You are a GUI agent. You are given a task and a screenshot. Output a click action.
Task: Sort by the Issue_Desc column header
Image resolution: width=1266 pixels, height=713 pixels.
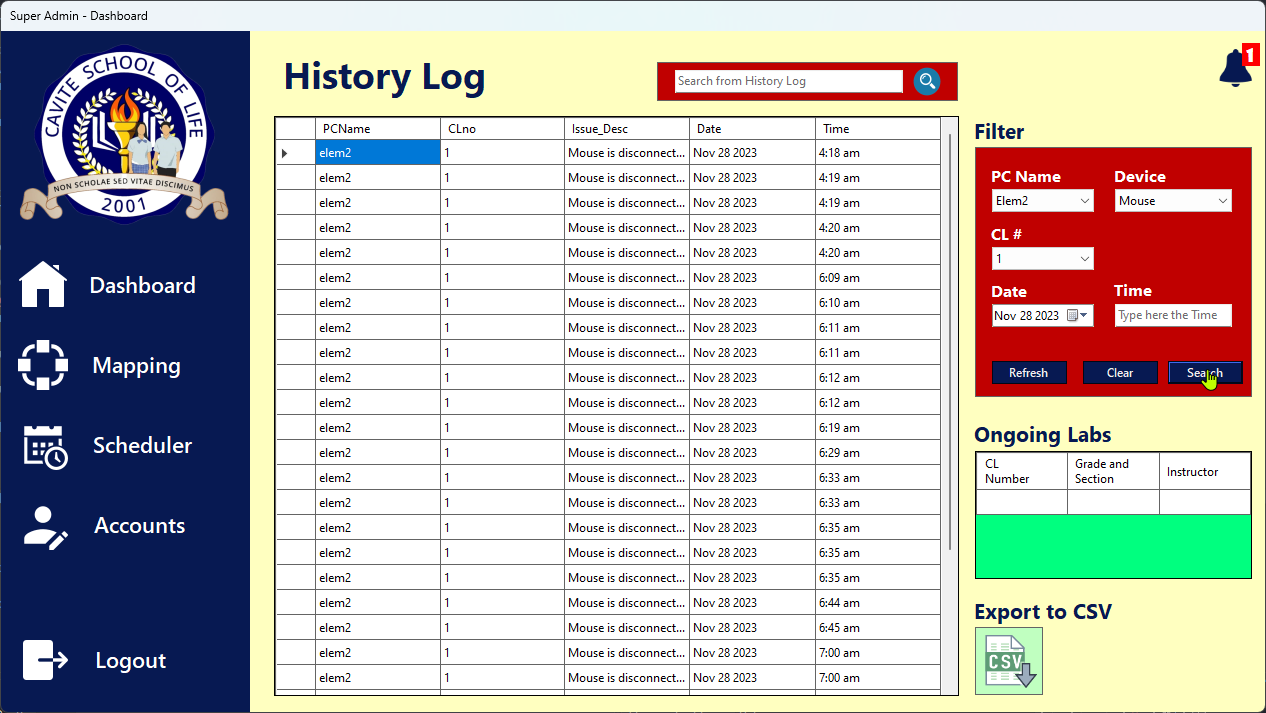626,129
